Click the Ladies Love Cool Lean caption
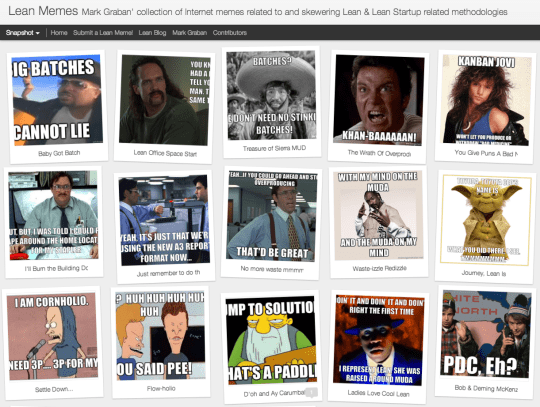The height and width of the screenshot is (407, 540). [378, 393]
